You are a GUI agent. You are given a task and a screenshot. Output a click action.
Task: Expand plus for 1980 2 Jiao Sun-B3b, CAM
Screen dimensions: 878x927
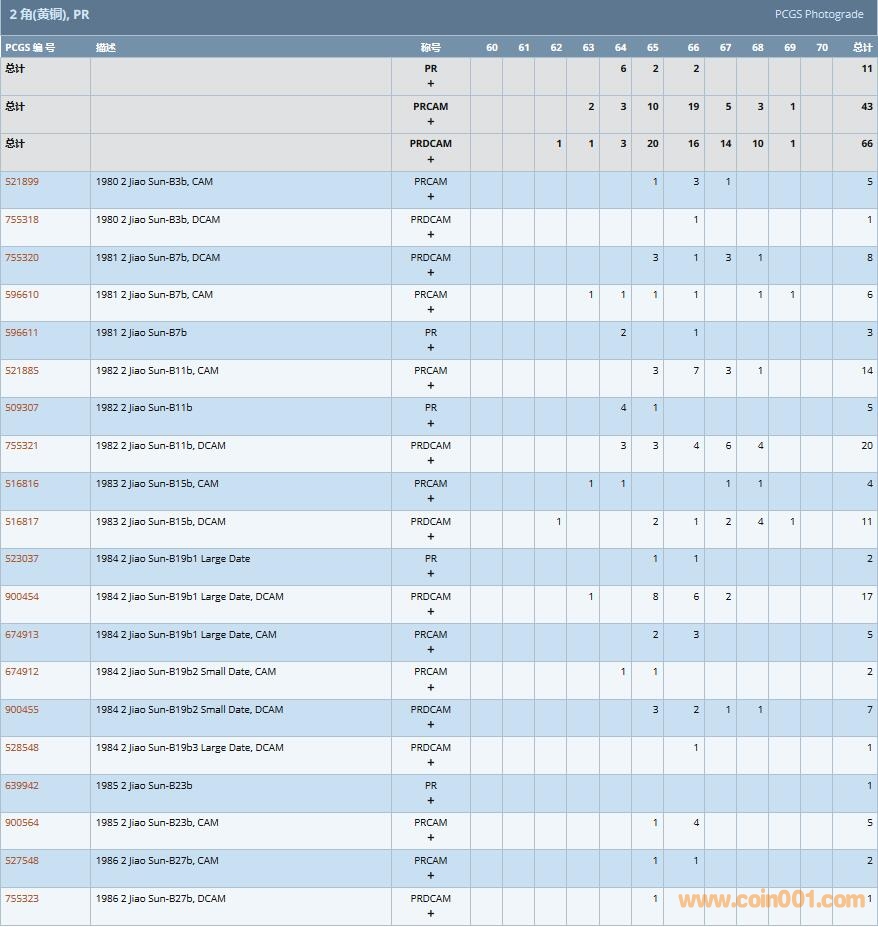[x=431, y=197]
